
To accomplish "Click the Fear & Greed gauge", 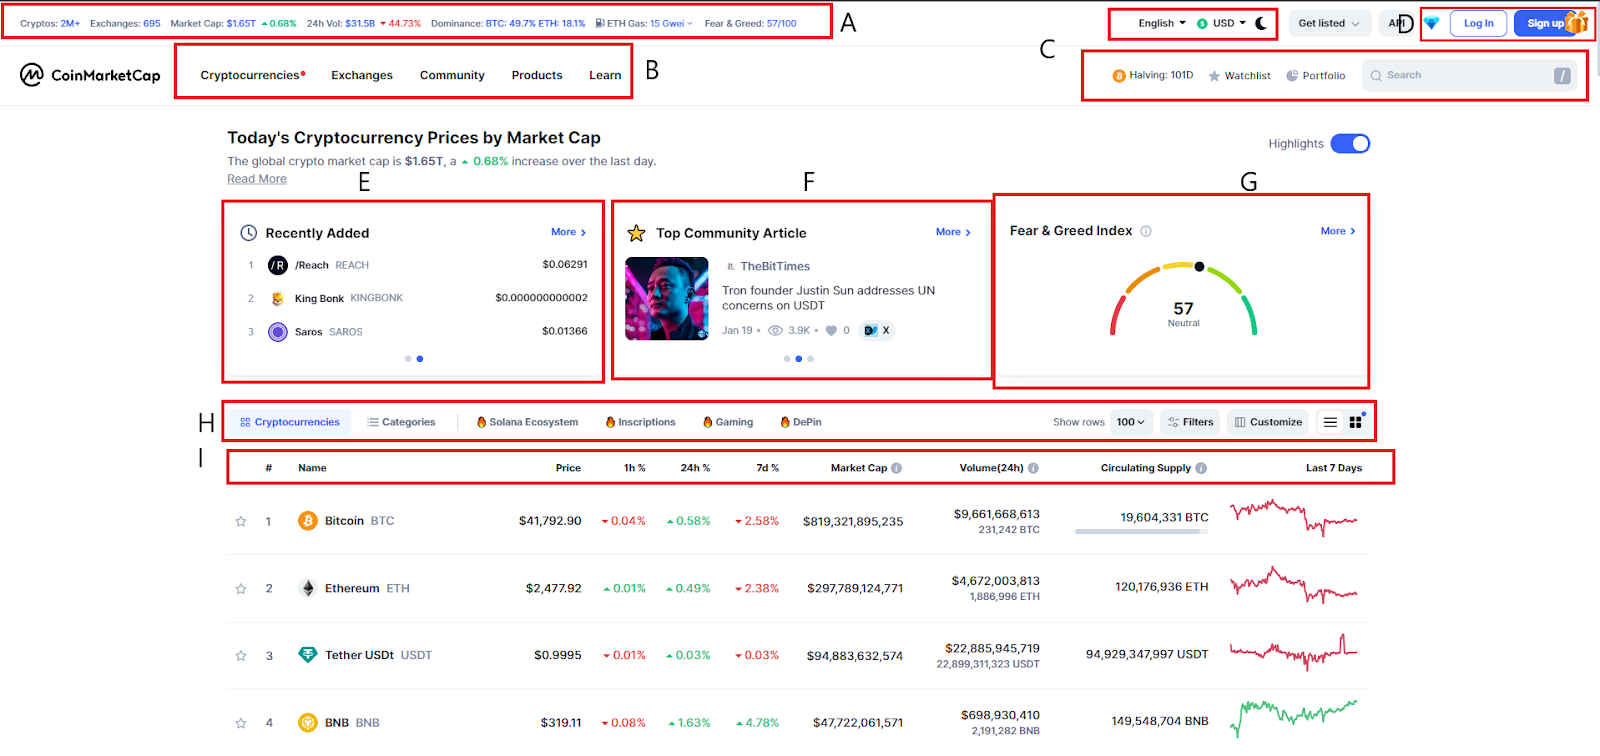I will click(x=1183, y=300).
